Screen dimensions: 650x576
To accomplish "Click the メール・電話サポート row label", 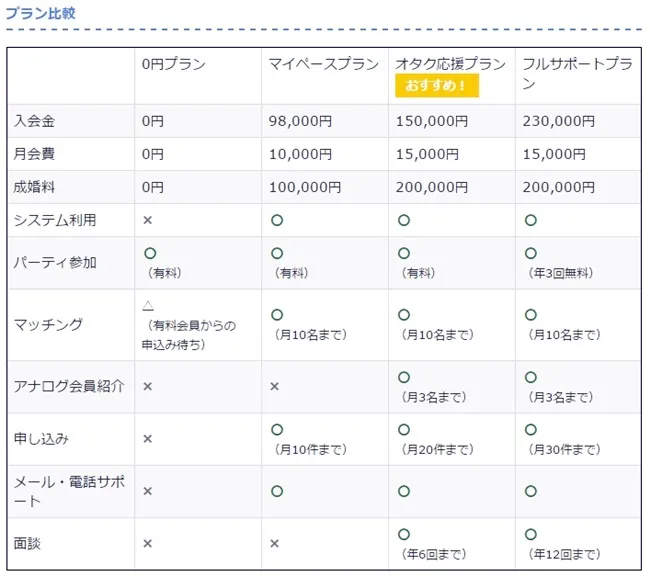I will (69, 491).
